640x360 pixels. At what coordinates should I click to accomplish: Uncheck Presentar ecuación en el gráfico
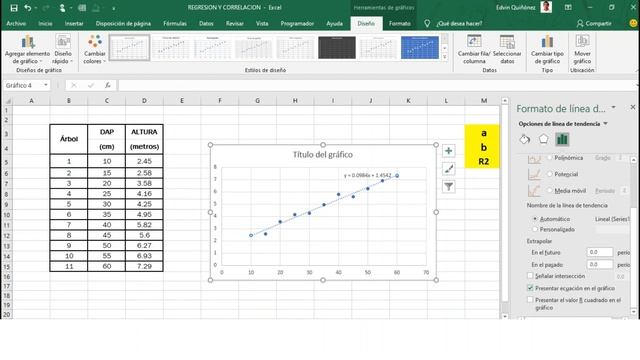click(530, 288)
